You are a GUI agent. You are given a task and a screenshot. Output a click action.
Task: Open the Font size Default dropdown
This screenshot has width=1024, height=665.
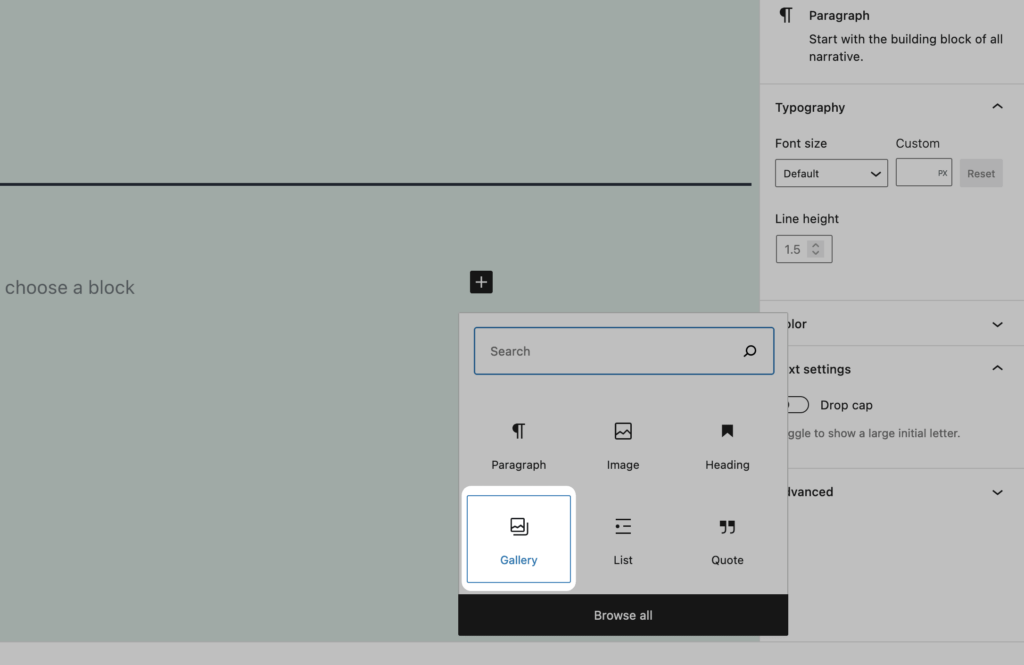point(831,172)
